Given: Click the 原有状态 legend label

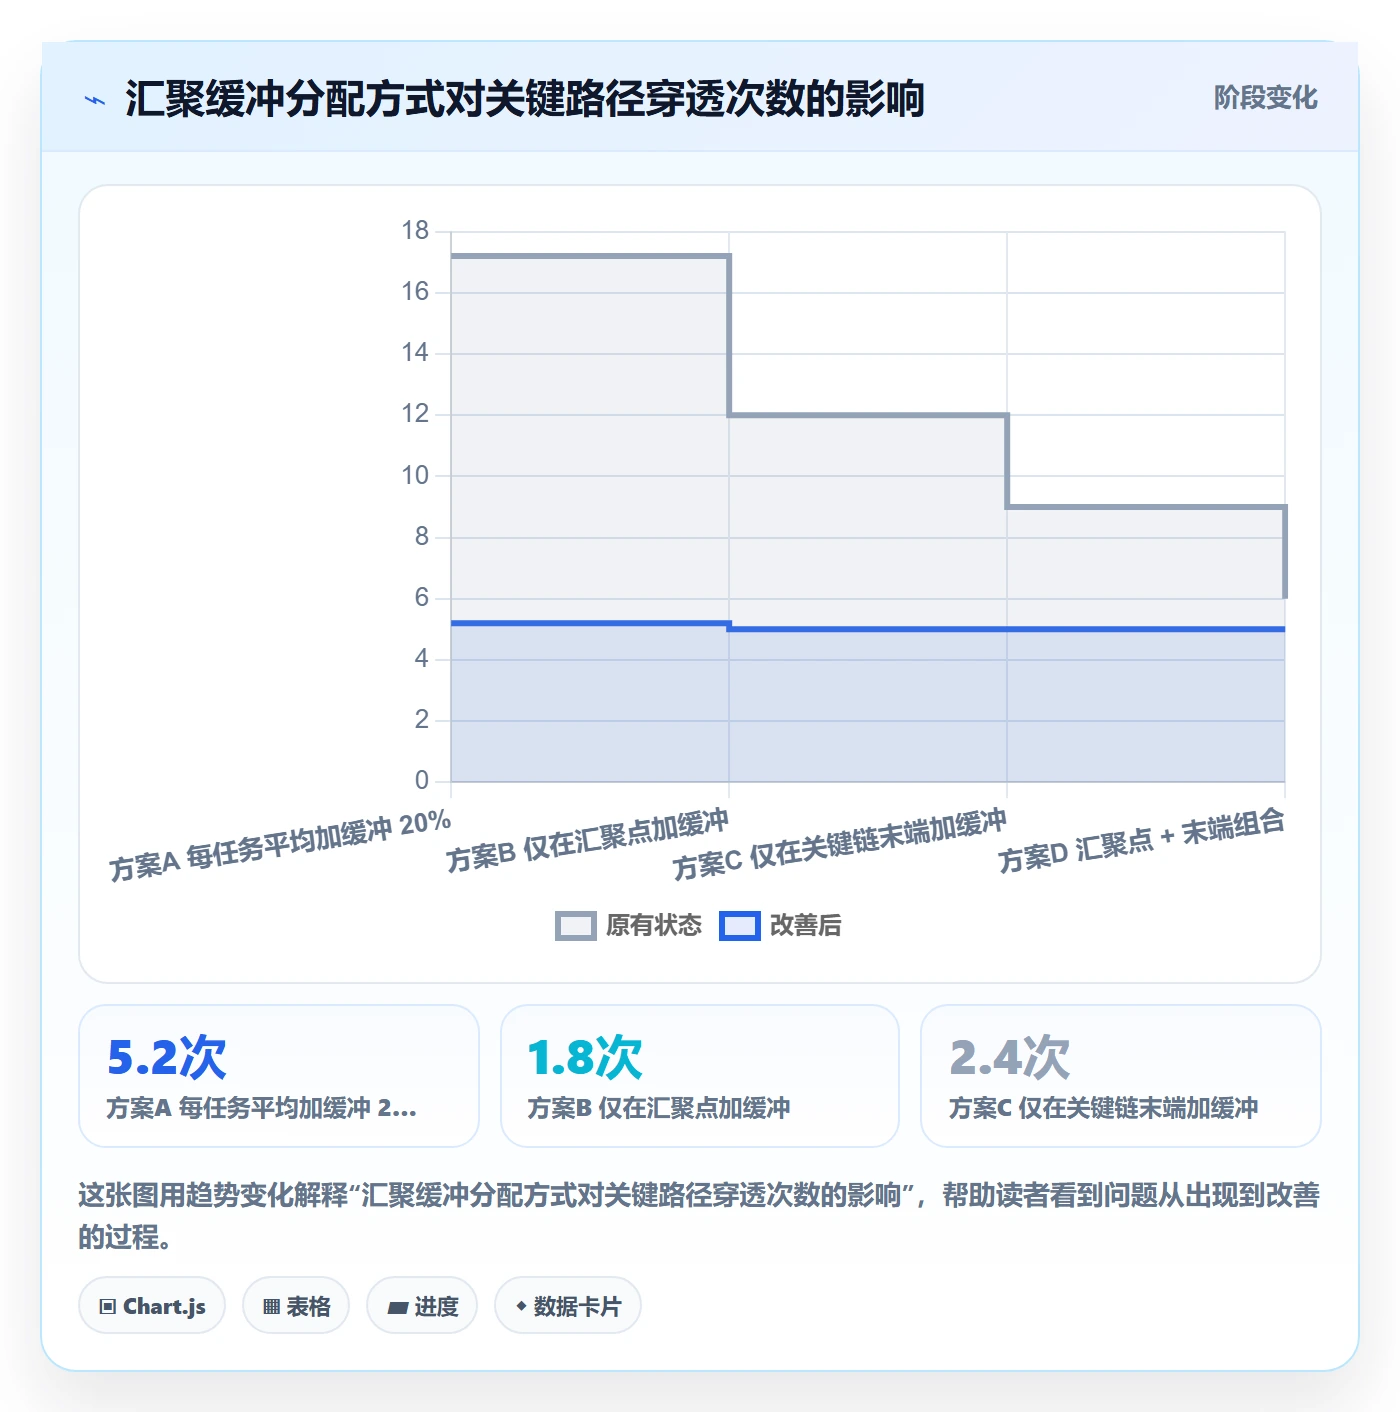Looking at the screenshot, I should click(654, 926).
